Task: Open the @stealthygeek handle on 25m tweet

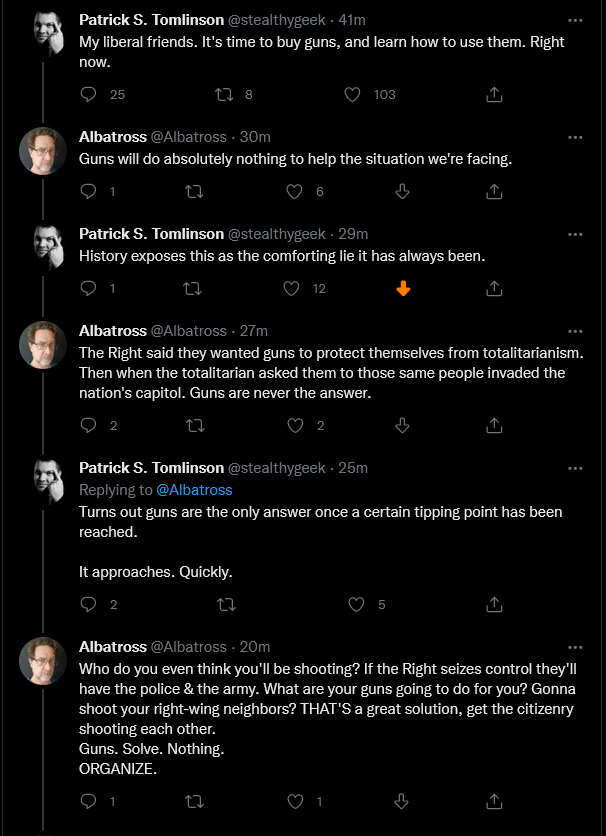Action: click(277, 468)
